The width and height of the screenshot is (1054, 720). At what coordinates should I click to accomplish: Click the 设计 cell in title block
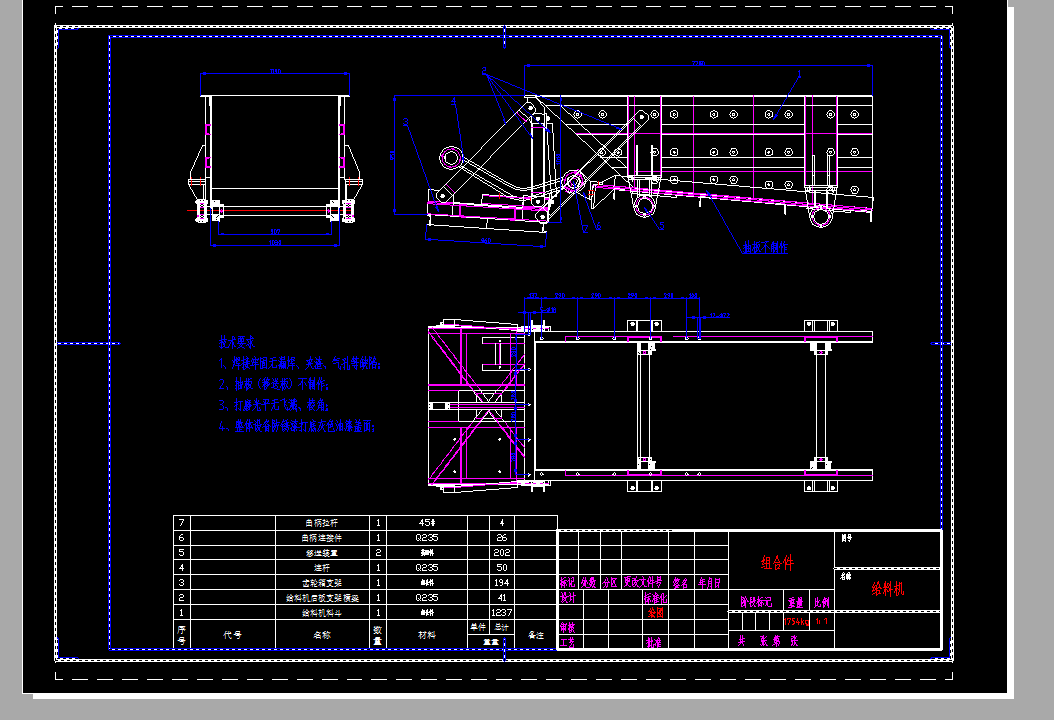(x=567, y=597)
